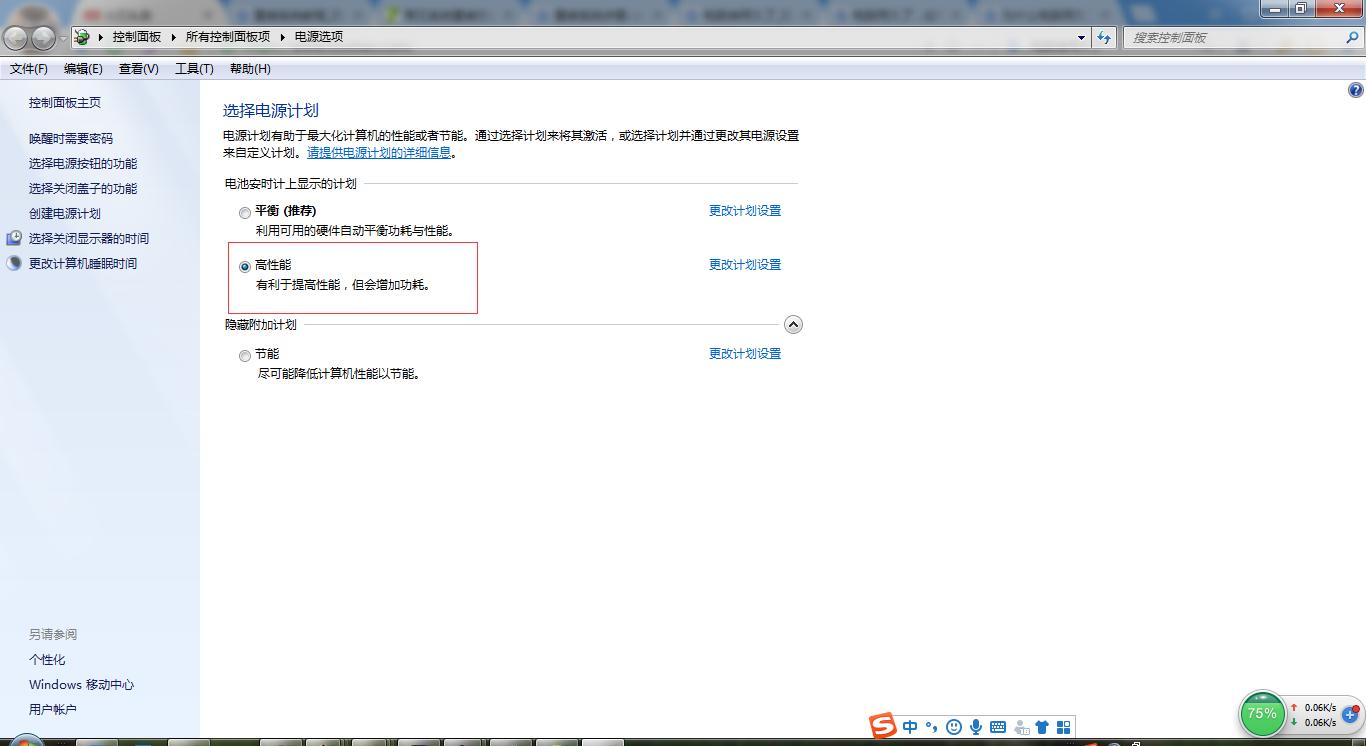
Task: Expand the arrow before 所有控制面板项 breadcrumb
Action: [x=174, y=37]
